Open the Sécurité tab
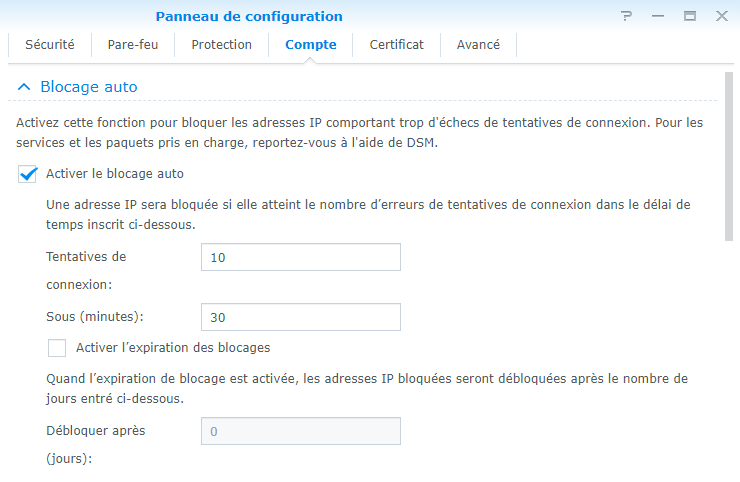 point(50,45)
